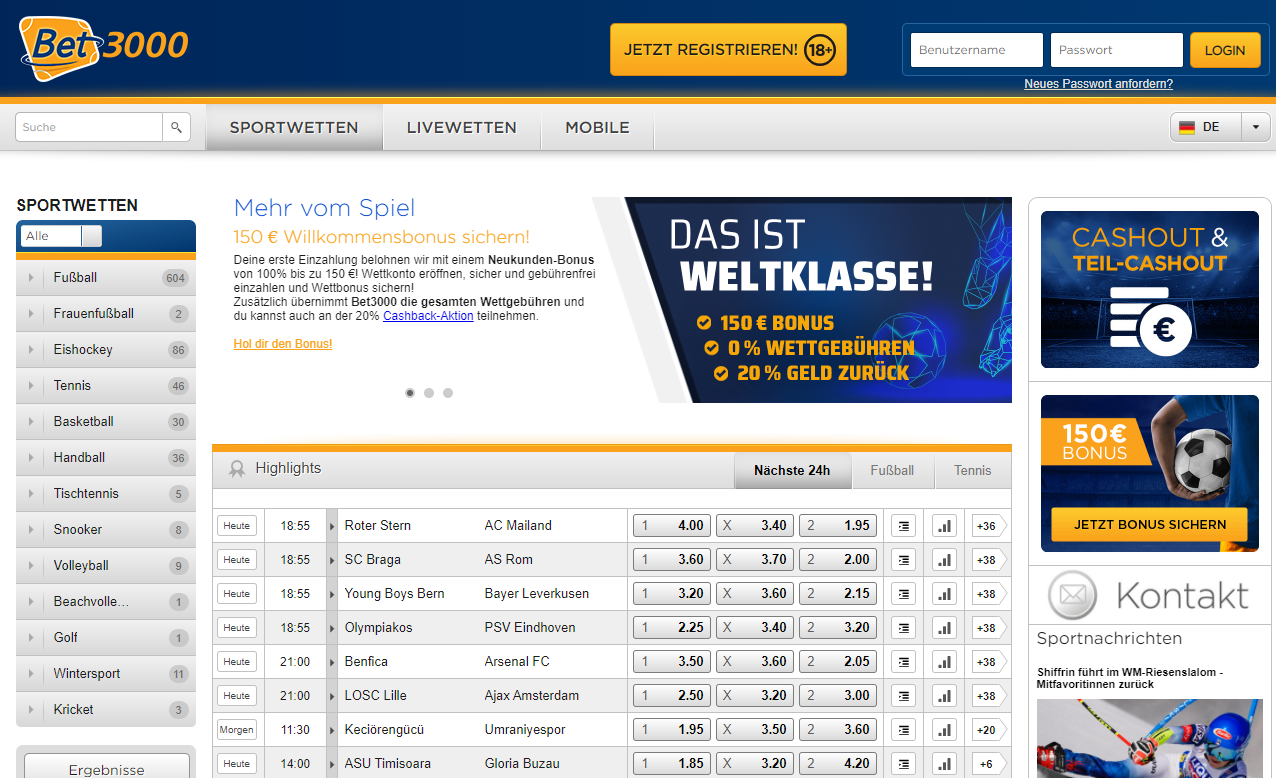Screen dimensions: 1276x778
Task: Click Hol dir den Bonus link
Action: coord(283,344)
